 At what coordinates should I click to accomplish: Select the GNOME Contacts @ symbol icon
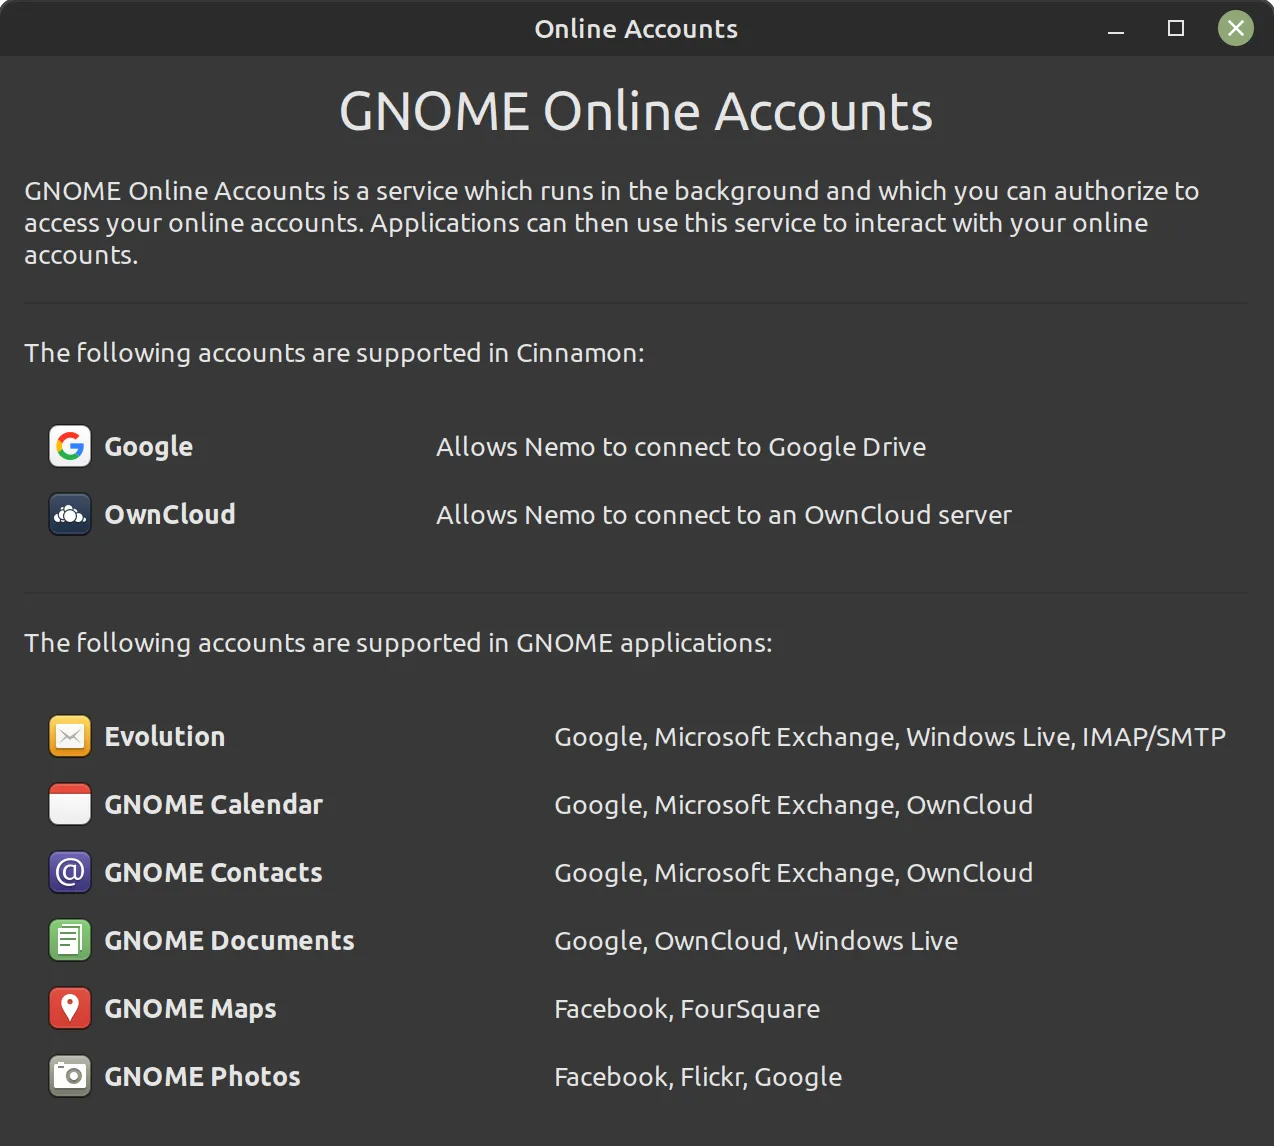coord(69,872)
